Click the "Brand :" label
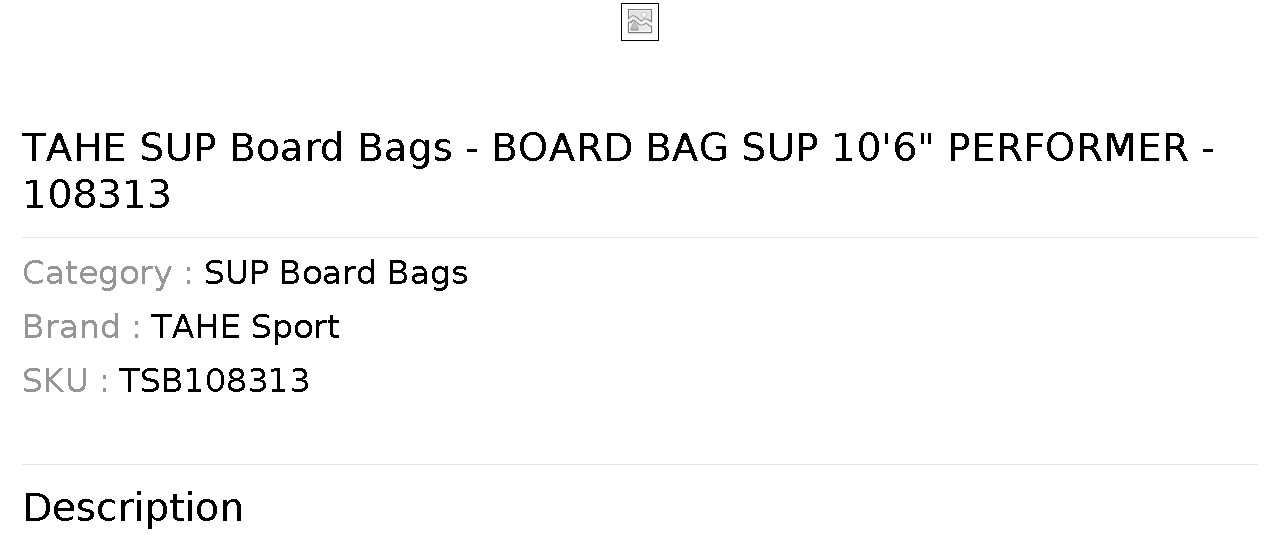Viewport: 1280px width, 553px height. 82,327
